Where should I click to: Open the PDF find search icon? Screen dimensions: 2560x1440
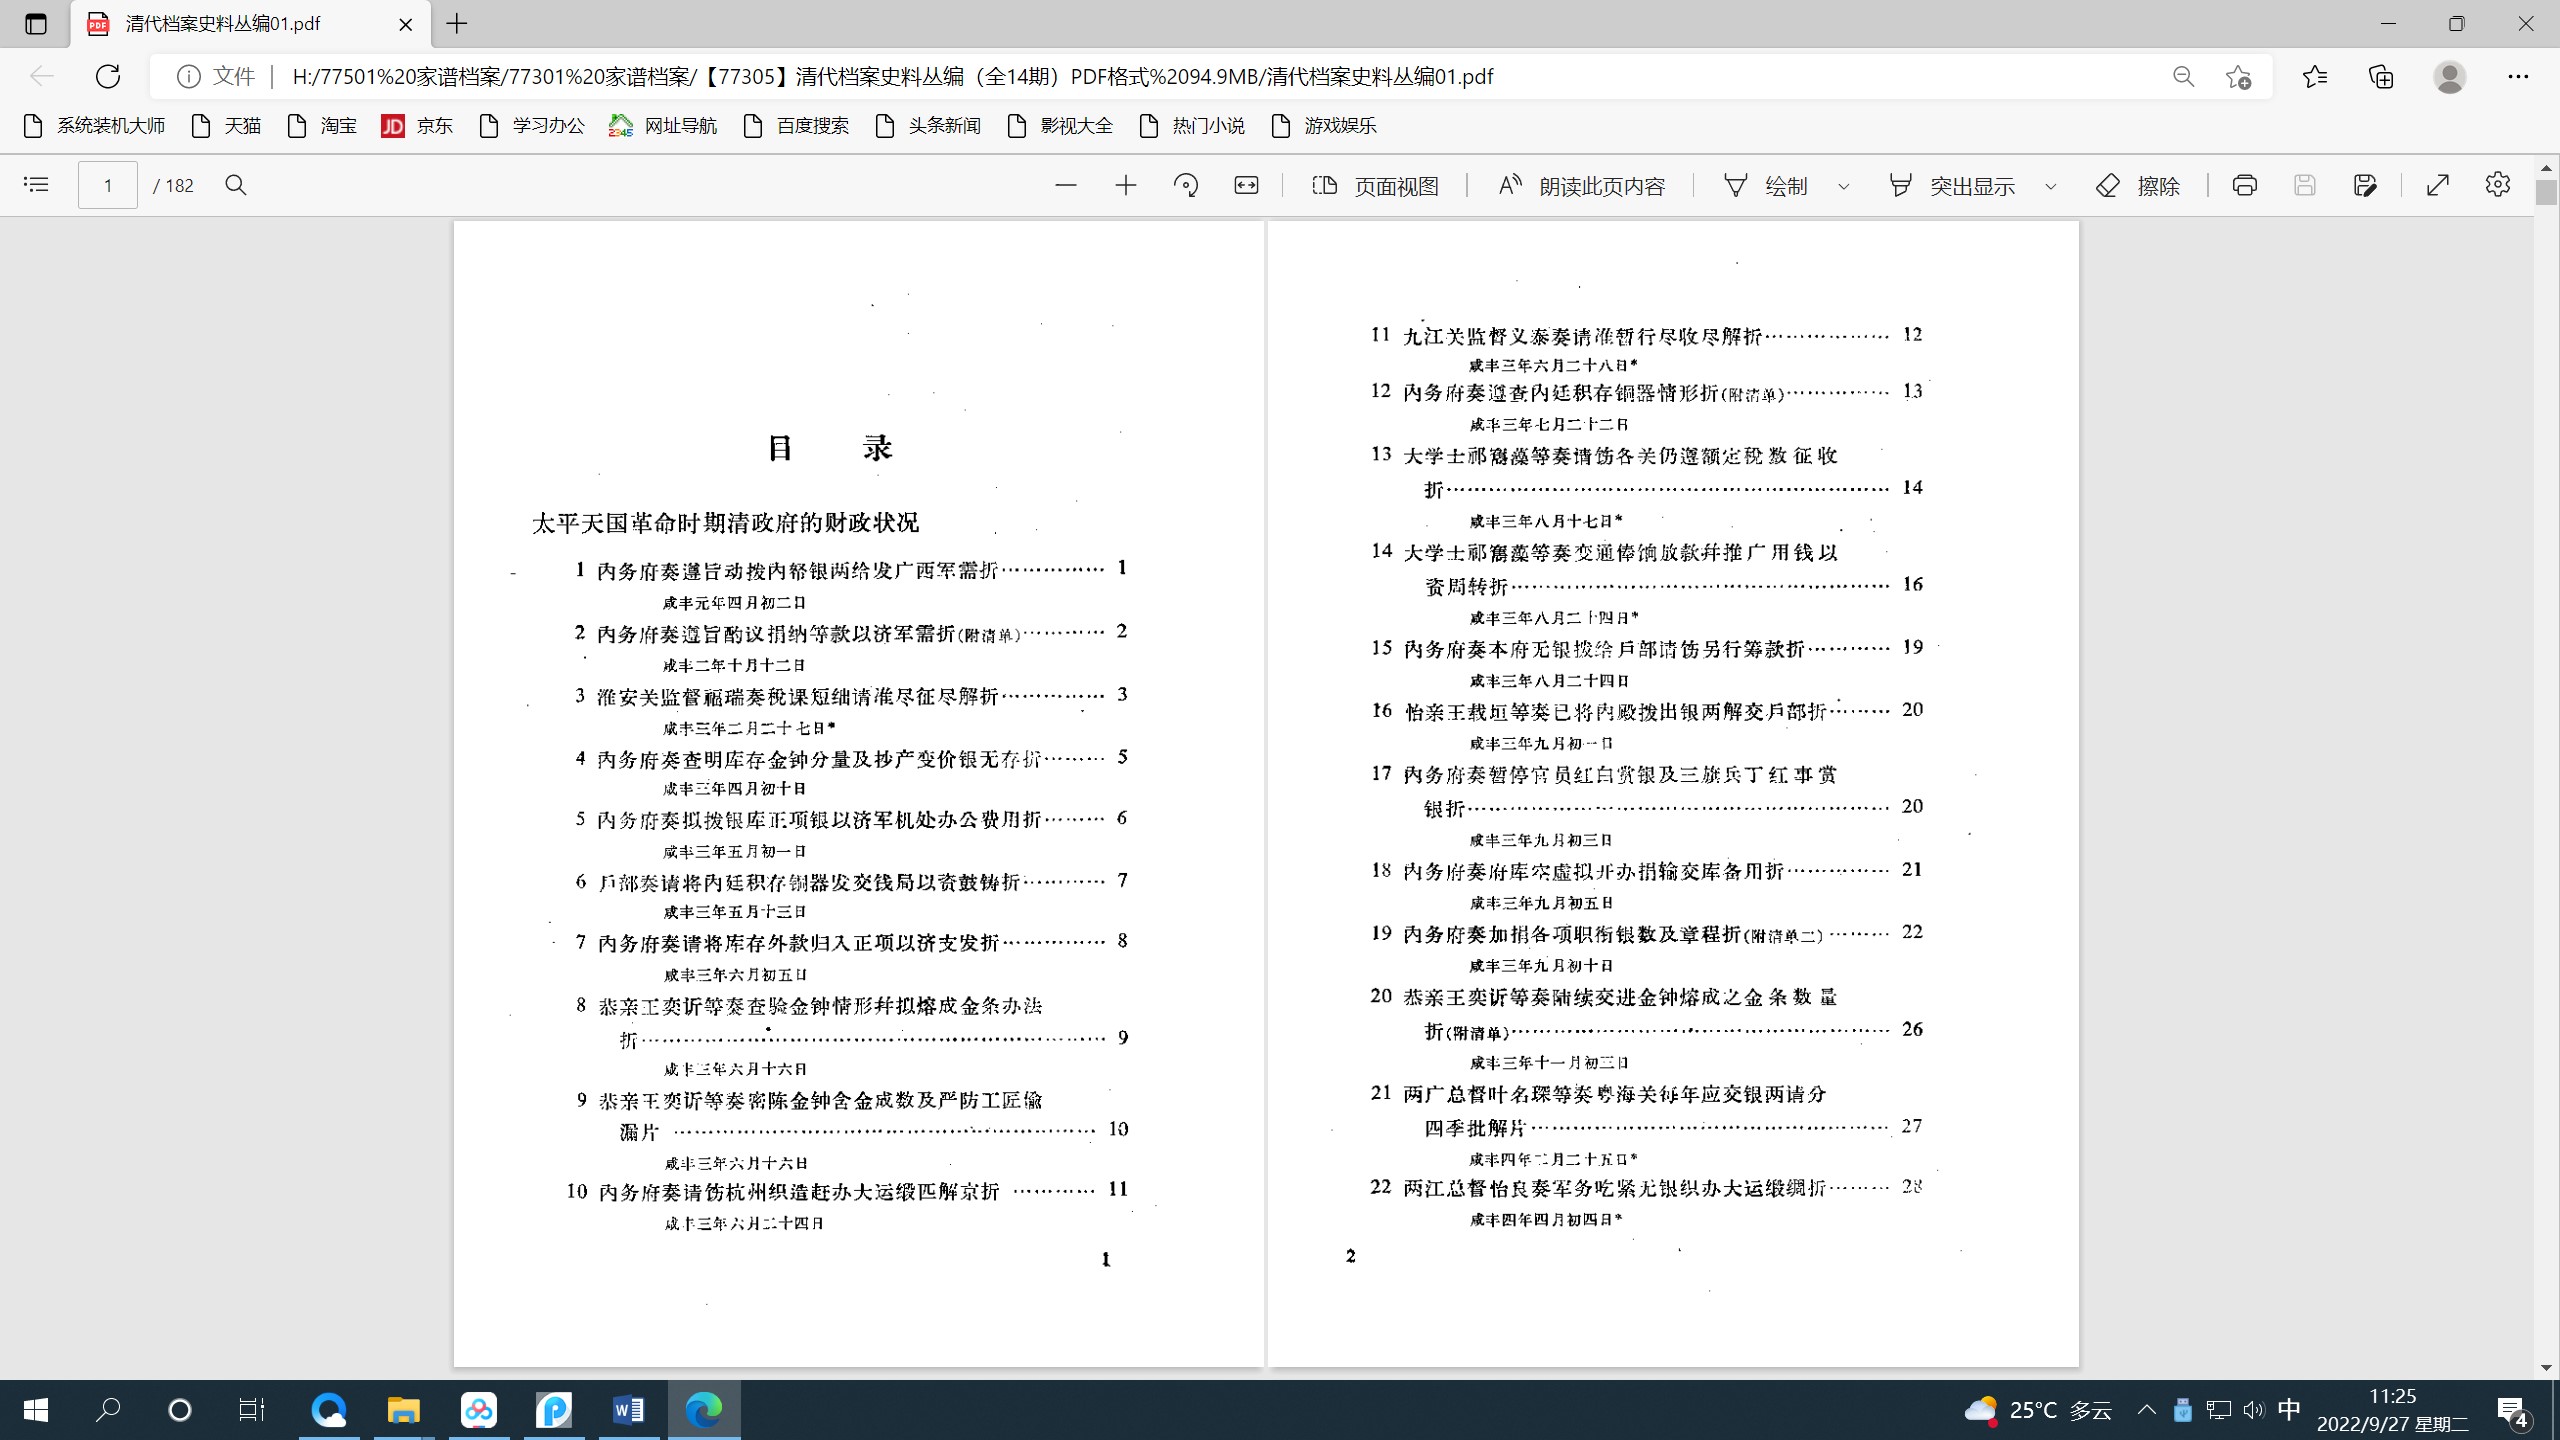[x=236, y=185]
